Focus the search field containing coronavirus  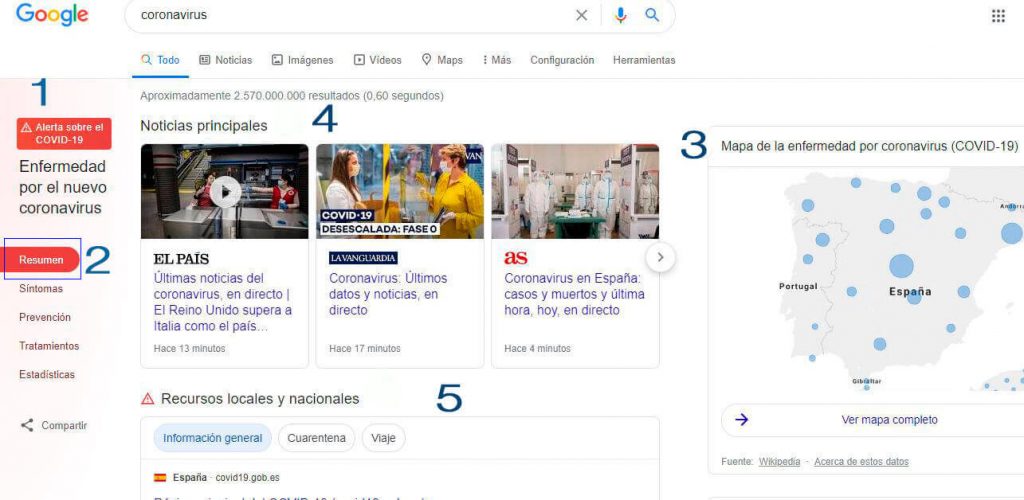(353, 15)
